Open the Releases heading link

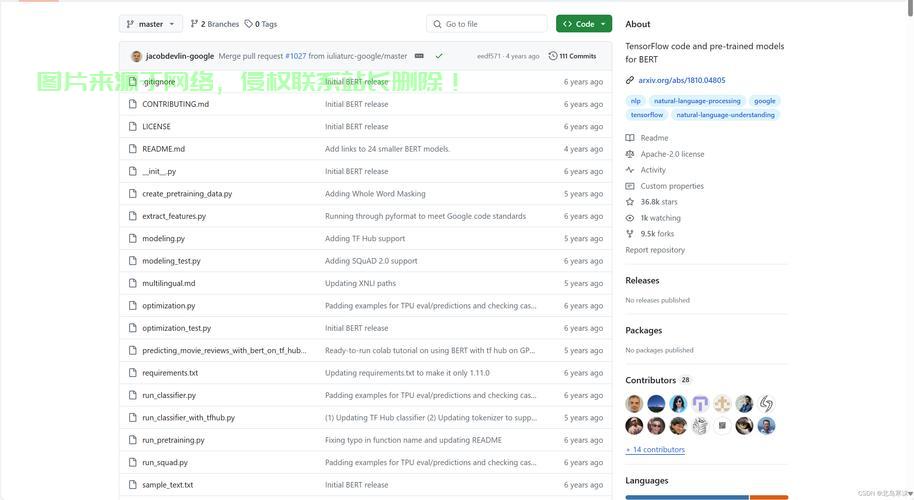tap(642, 280)
